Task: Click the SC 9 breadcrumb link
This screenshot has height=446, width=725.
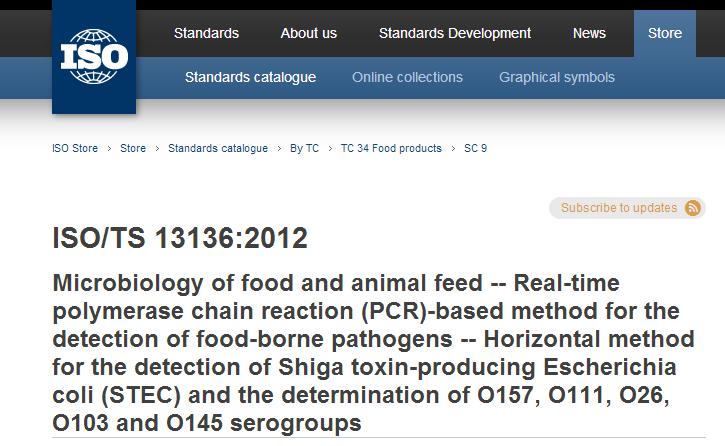Action: pos(475,148)
